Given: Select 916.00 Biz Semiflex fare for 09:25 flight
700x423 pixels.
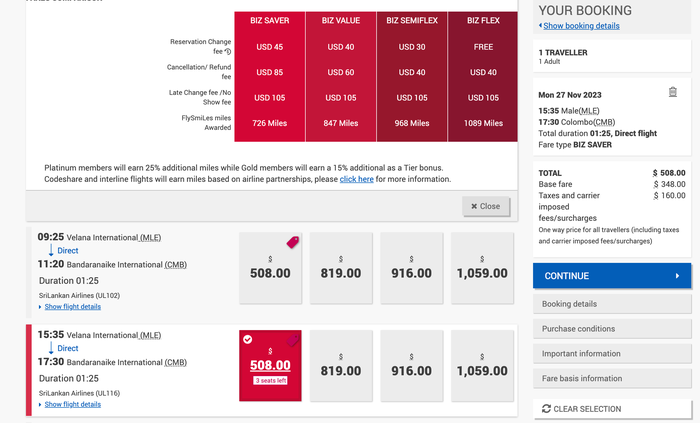Looking at the screenshot, I should [412, 268].
